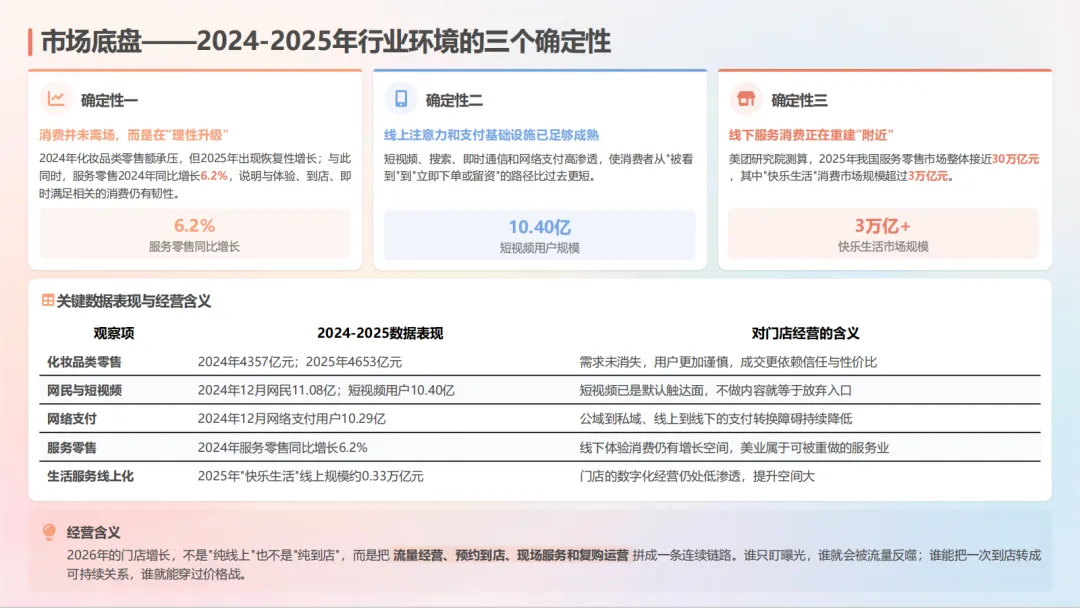Select the 6.2% 服务零售同比增长 stat badge
Image resolution: width=1080 pixels, height=608 pixels.
196,233
